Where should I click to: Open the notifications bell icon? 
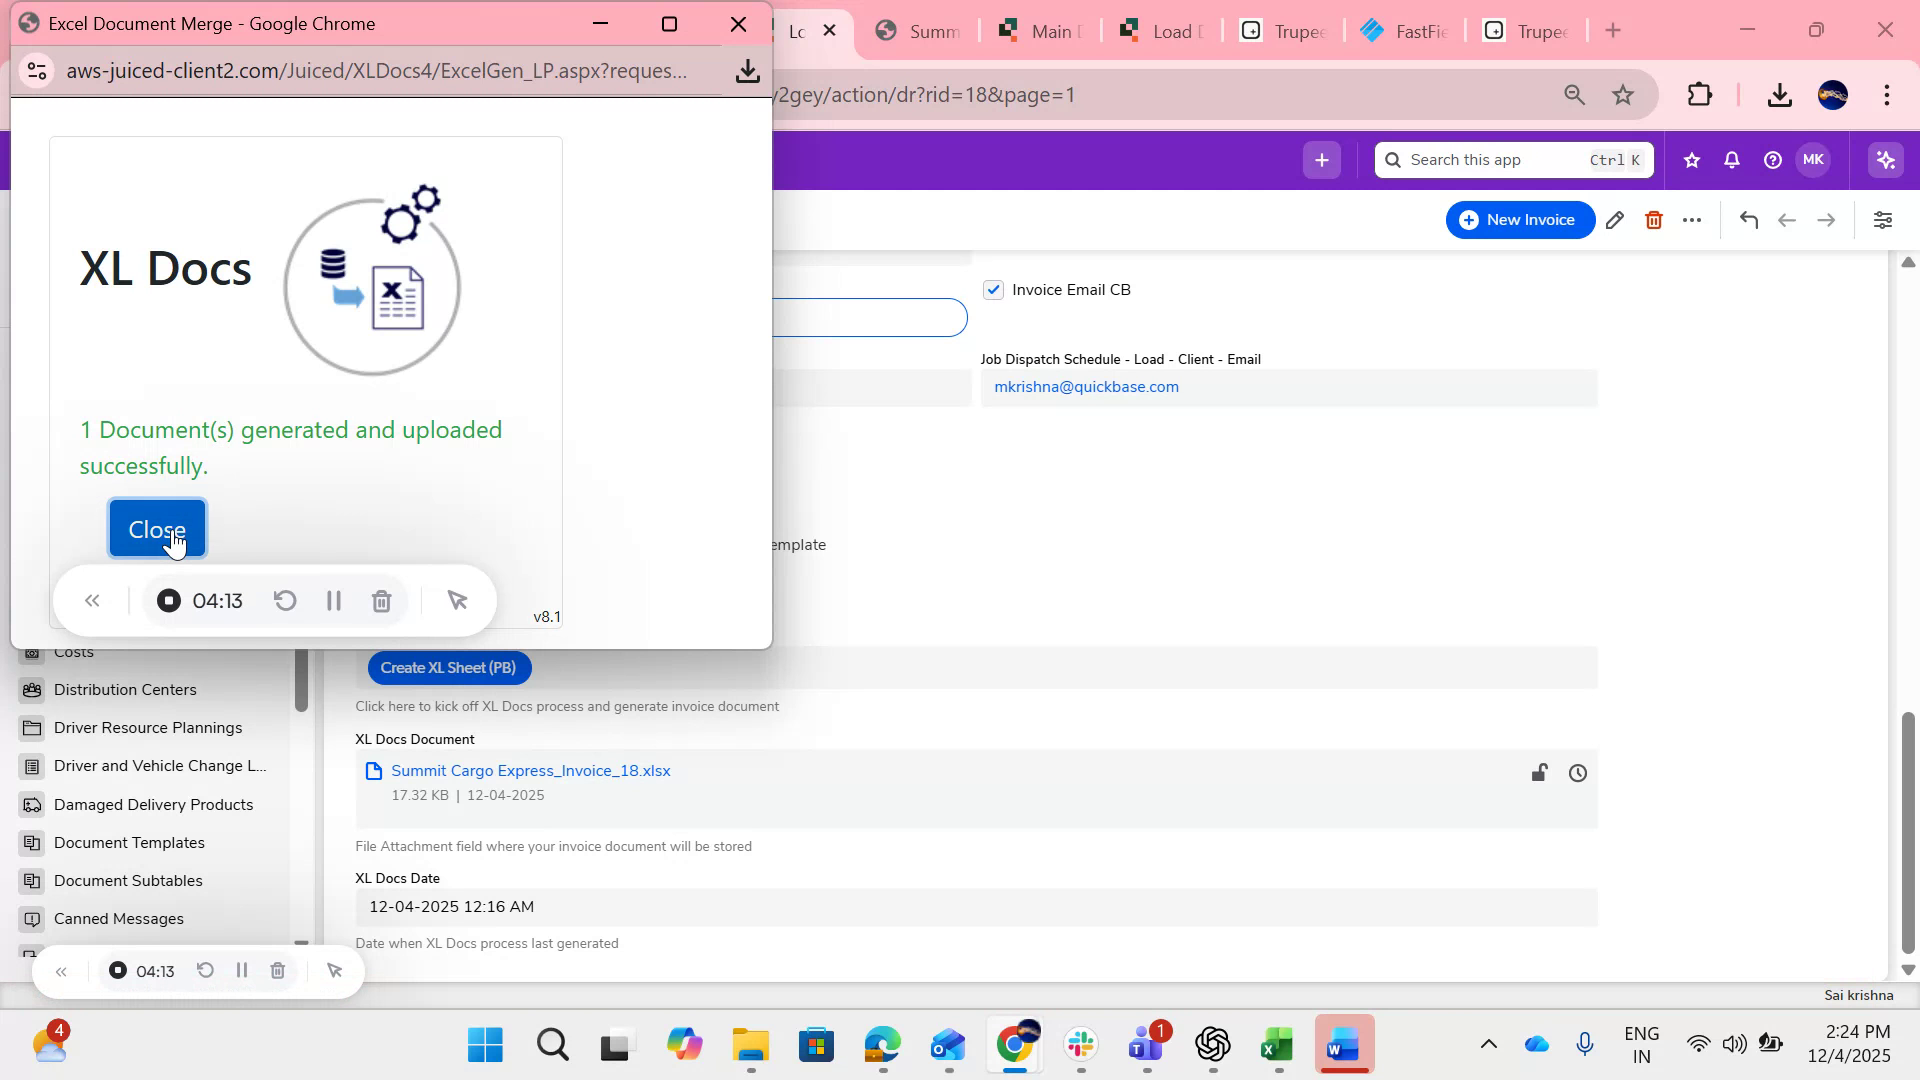click(1731, 160)
